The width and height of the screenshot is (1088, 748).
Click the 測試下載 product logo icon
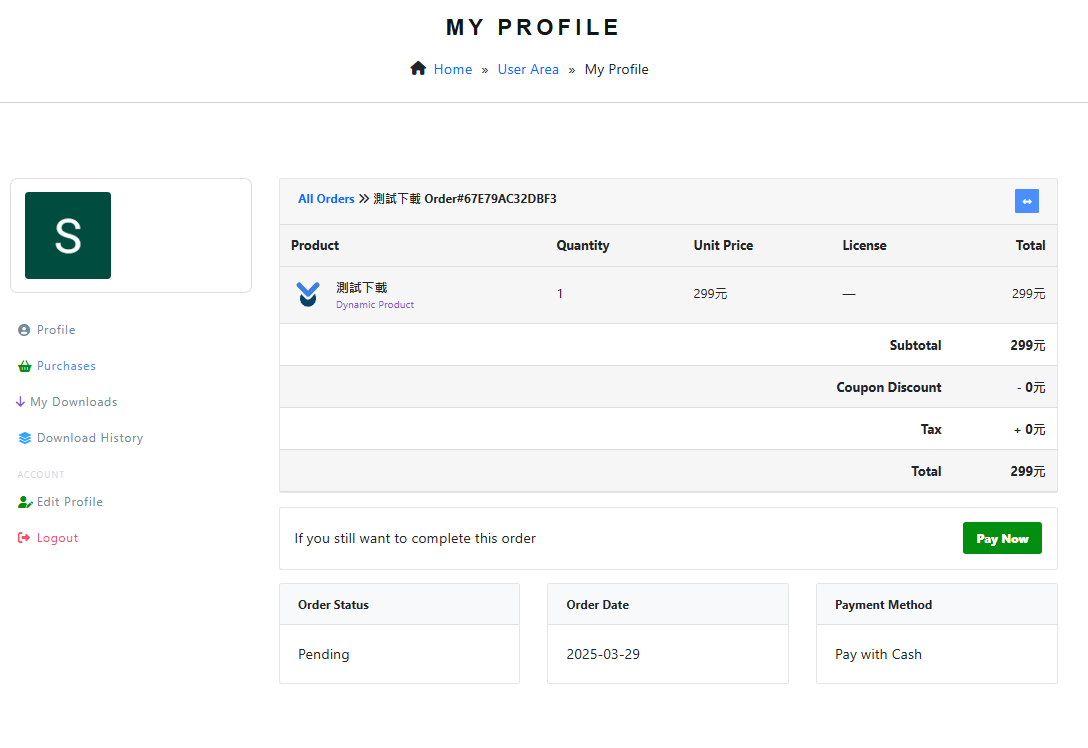tap(308, 295)
